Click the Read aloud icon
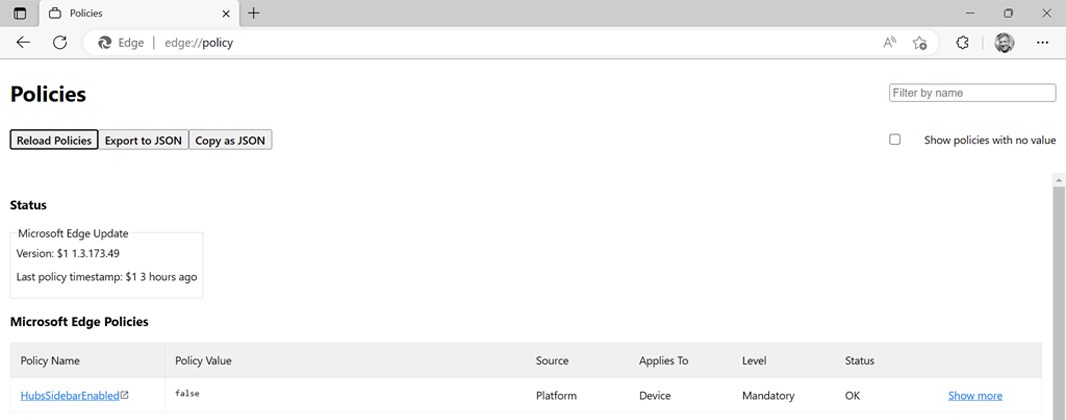This screenshot has height=420, width=1066. click(x=889, y=43)
